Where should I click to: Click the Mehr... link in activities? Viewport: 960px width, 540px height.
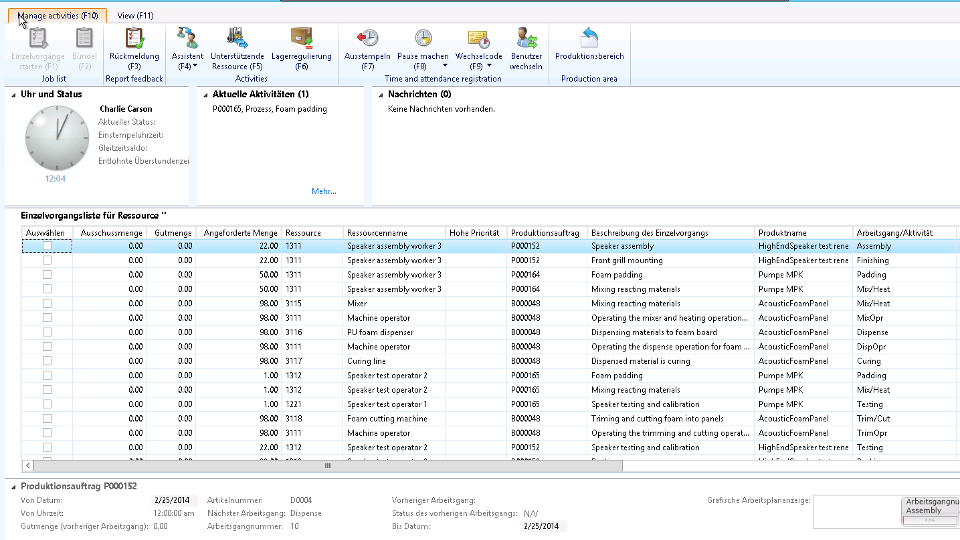pyautogui.click(x=323, y=191)
